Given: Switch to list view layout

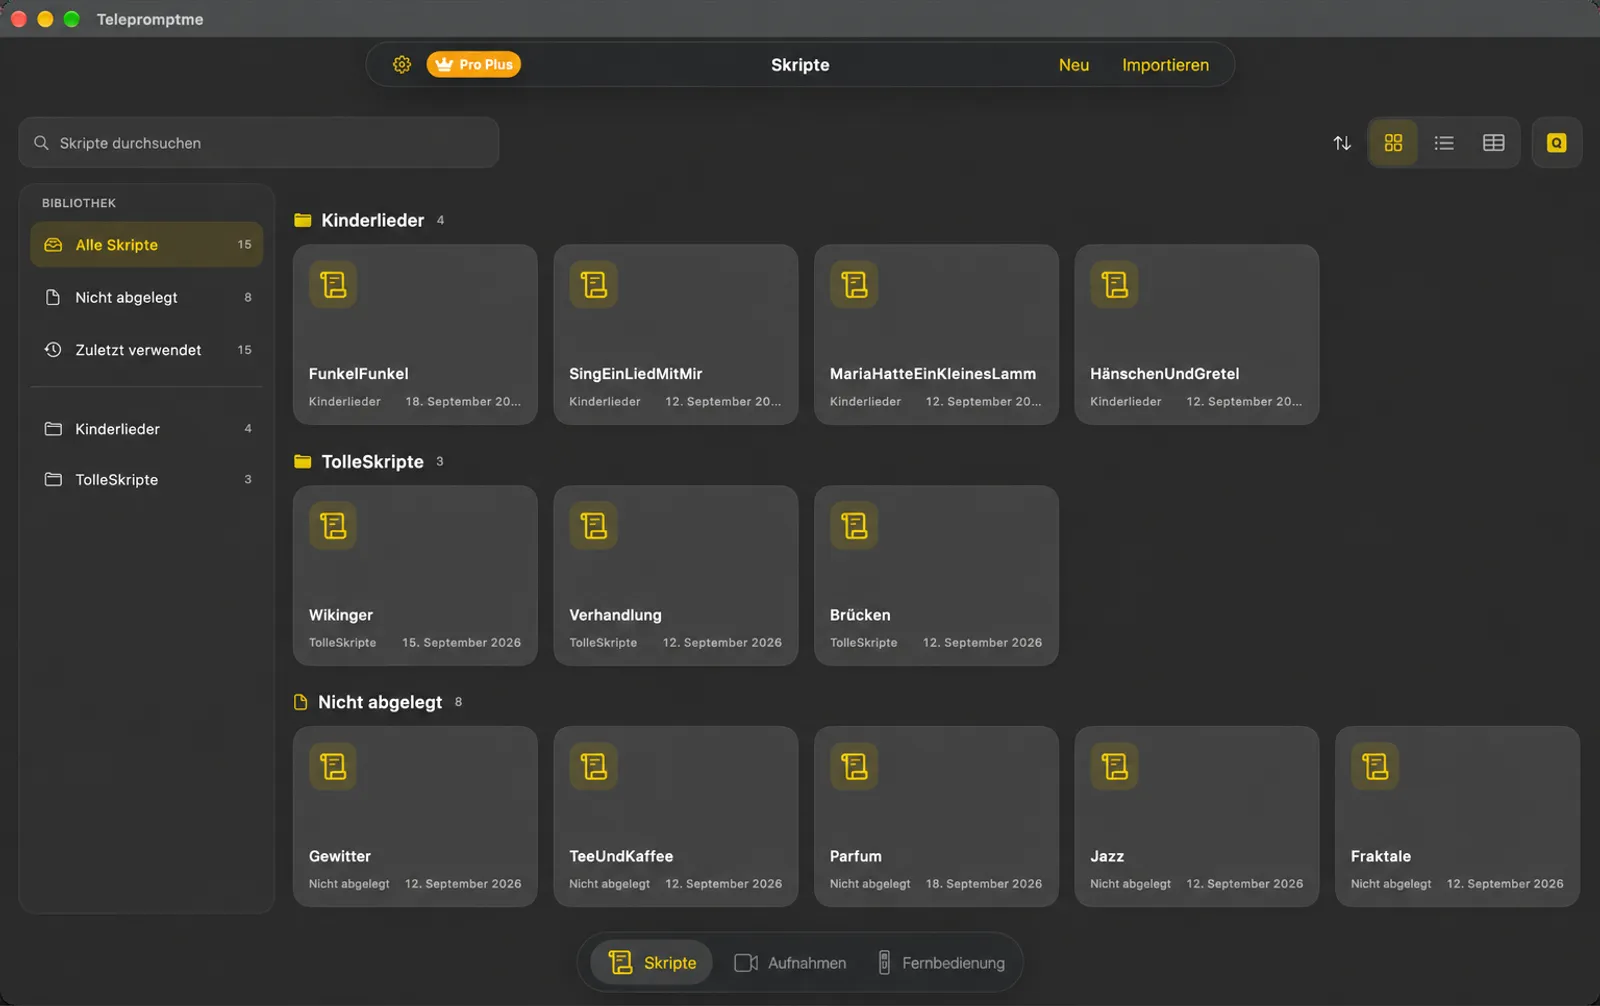Looking at the screenshot, I should (1444, 143).
